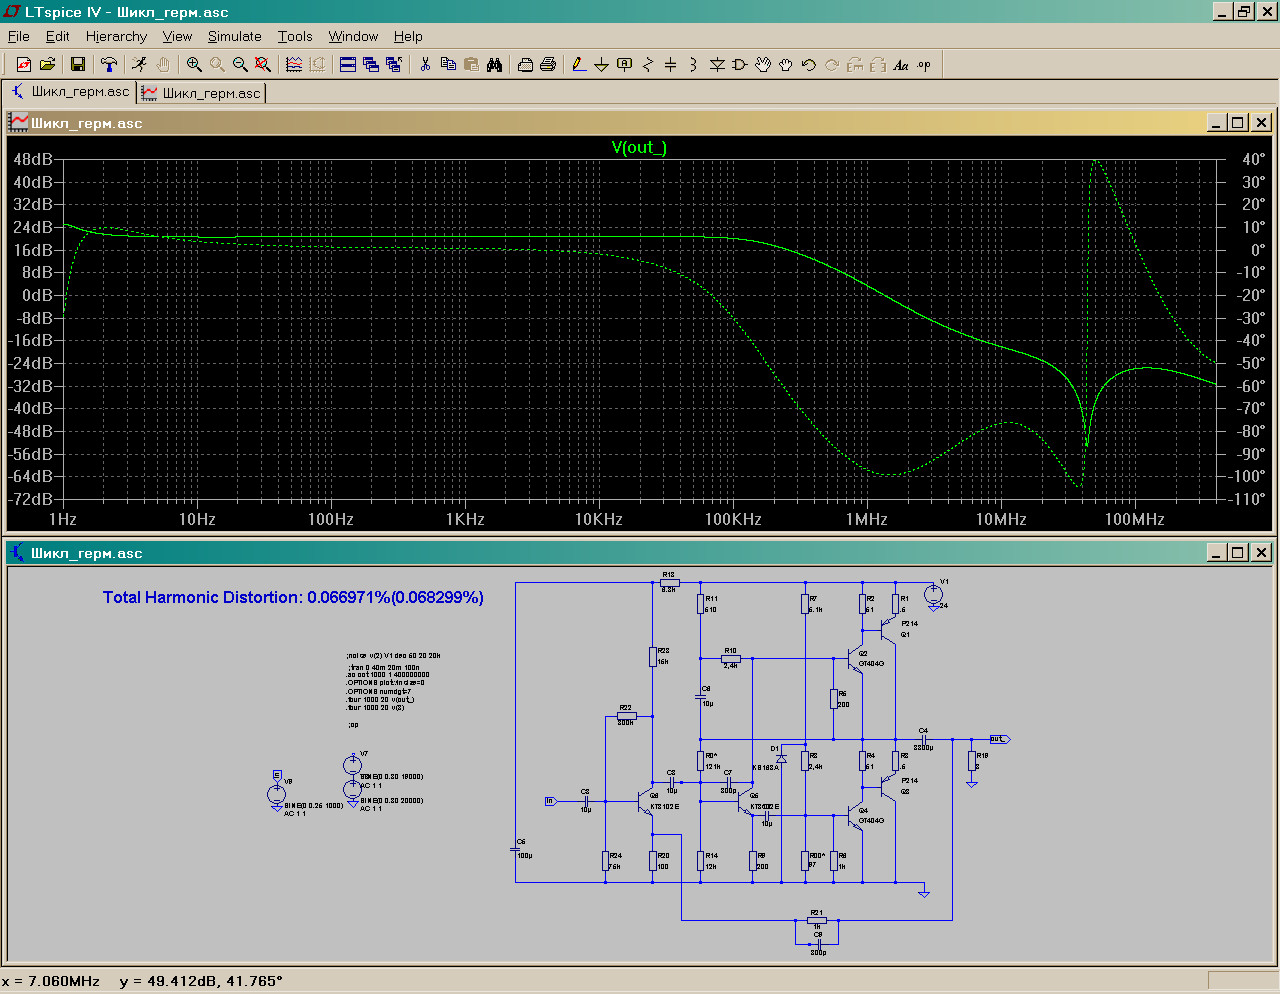The height and width of the screenshot is (994, 1280).
Task: Tile windows using the toolbar icon
Action: (x=348, y=65)
